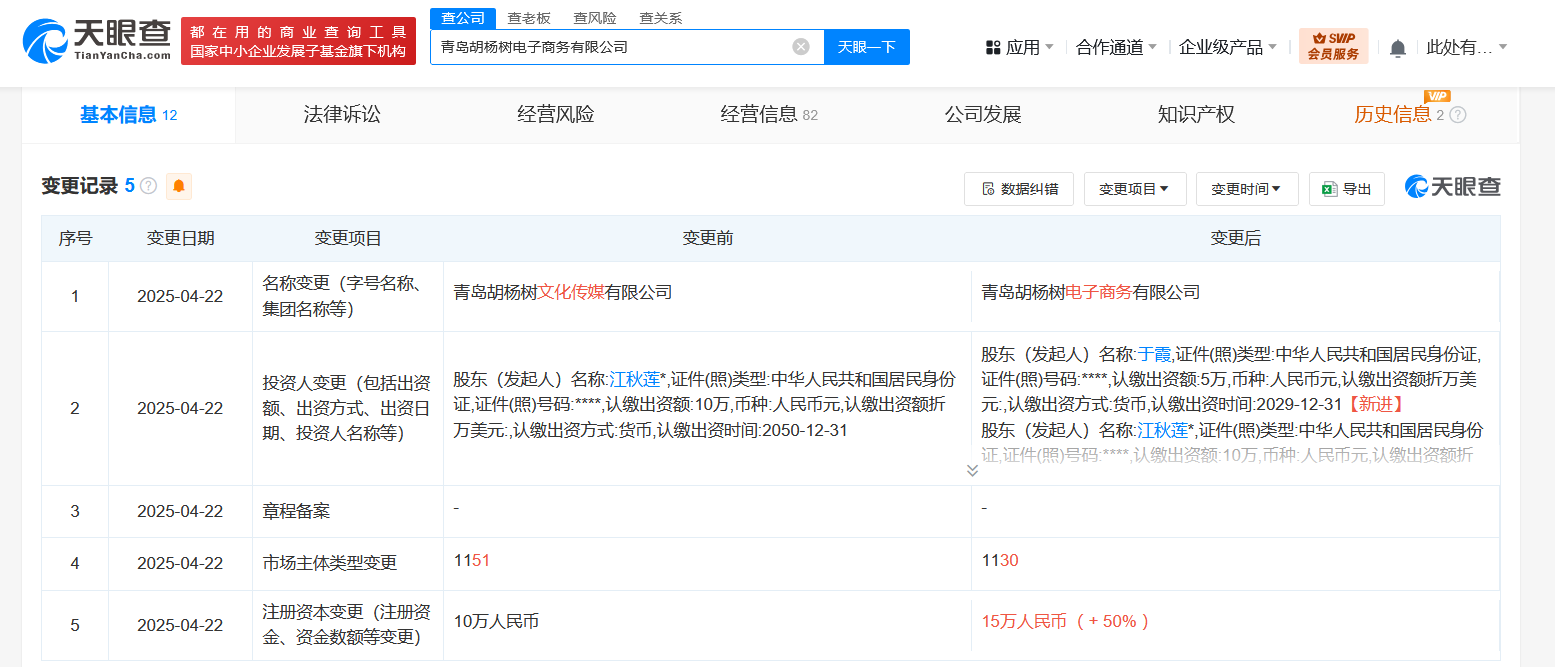Open the 变更时间 filter dropdown

click(1246, 189)
